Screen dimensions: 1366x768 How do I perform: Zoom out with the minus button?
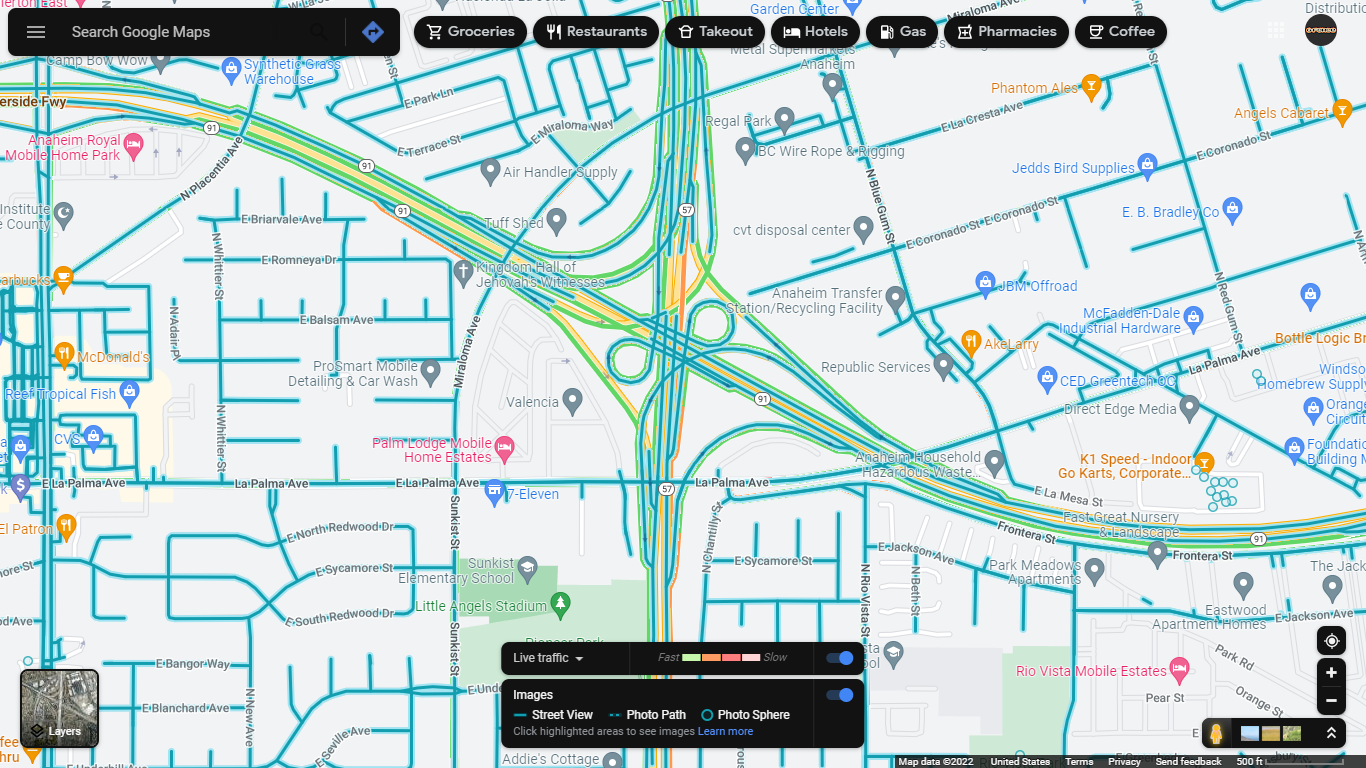click(x=1331, y=701)
